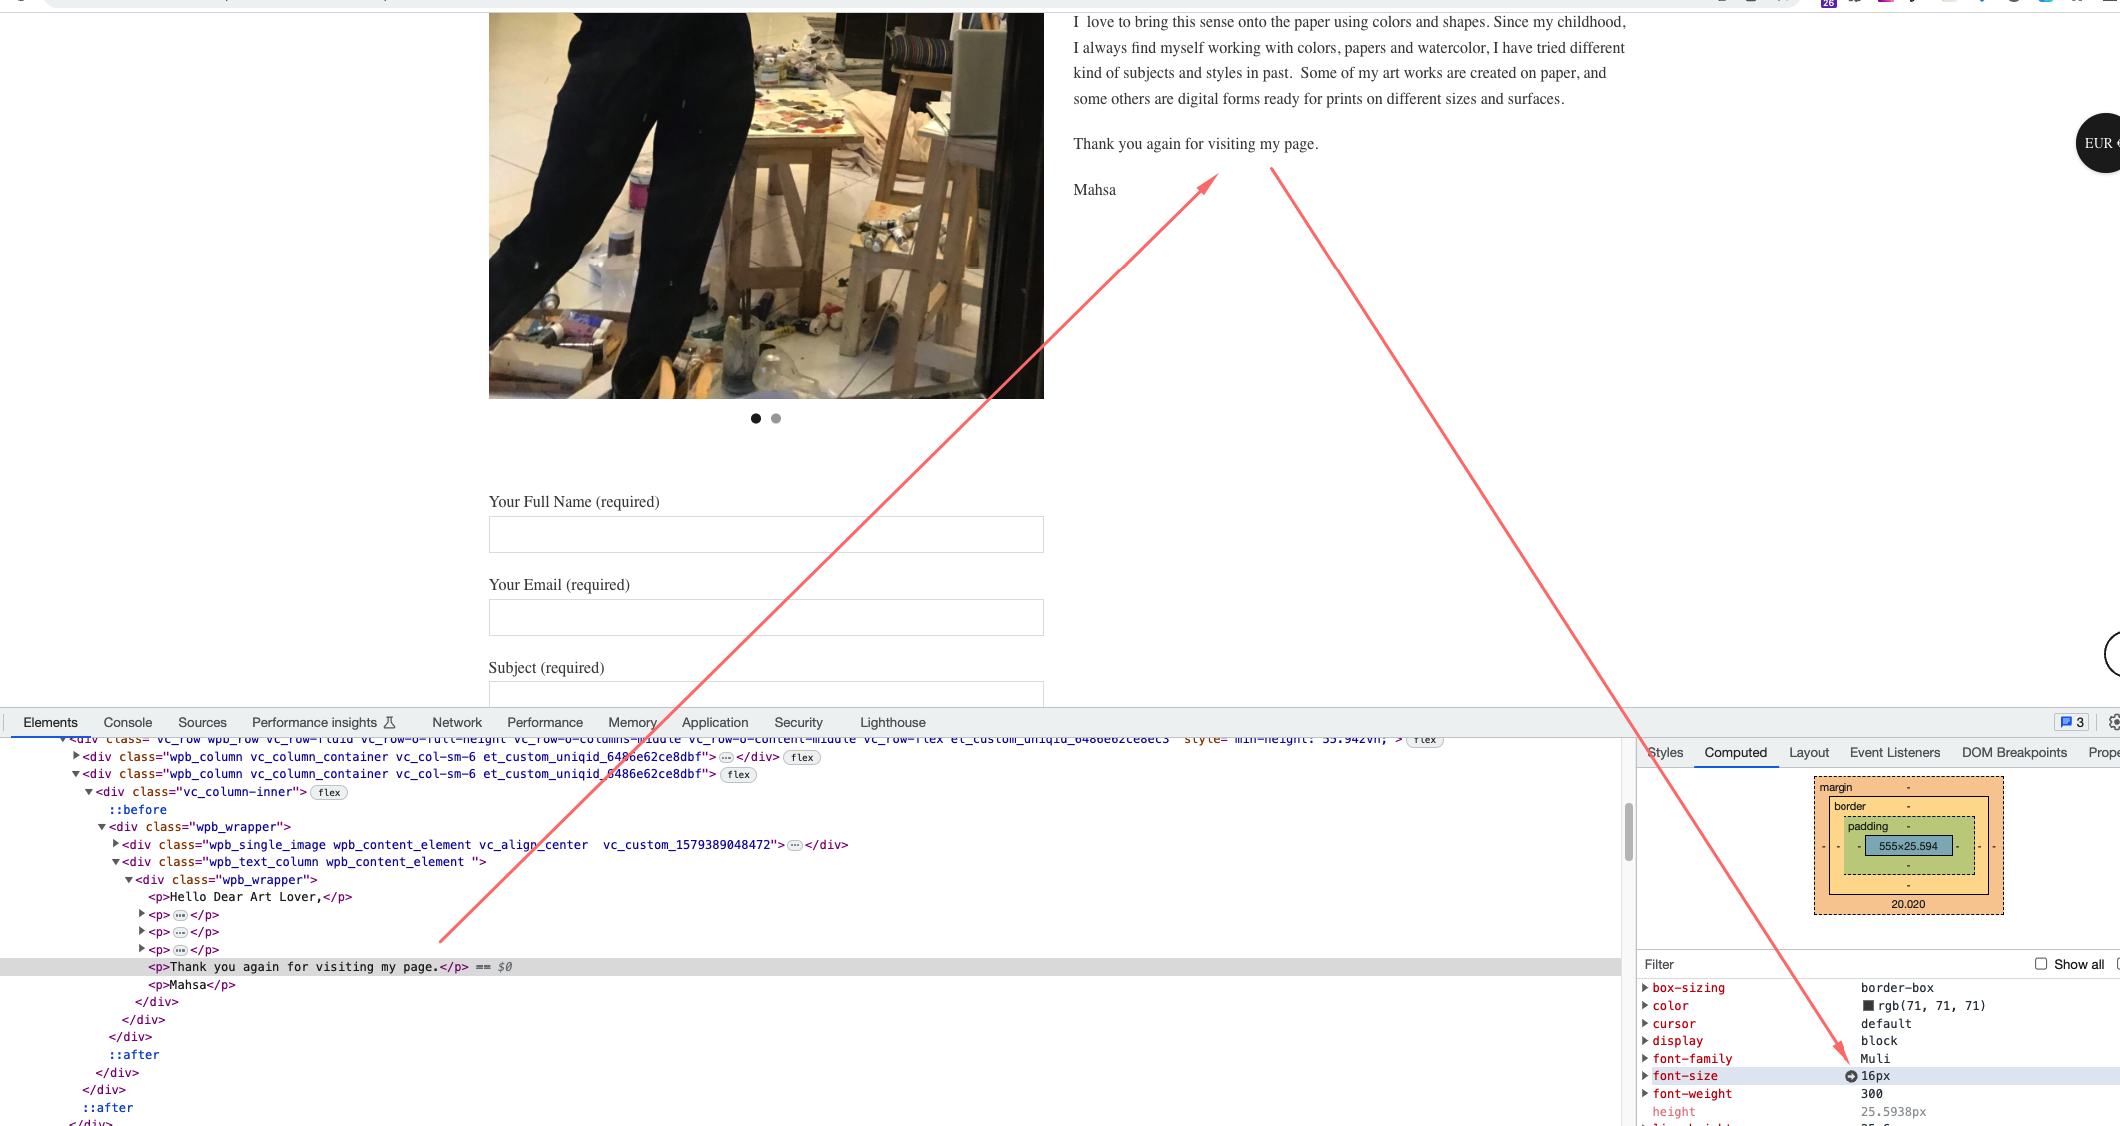Viewport: 2120px width, 1126px height.
Task: Click the Elements panel tab
Action: tap(50, 721)
